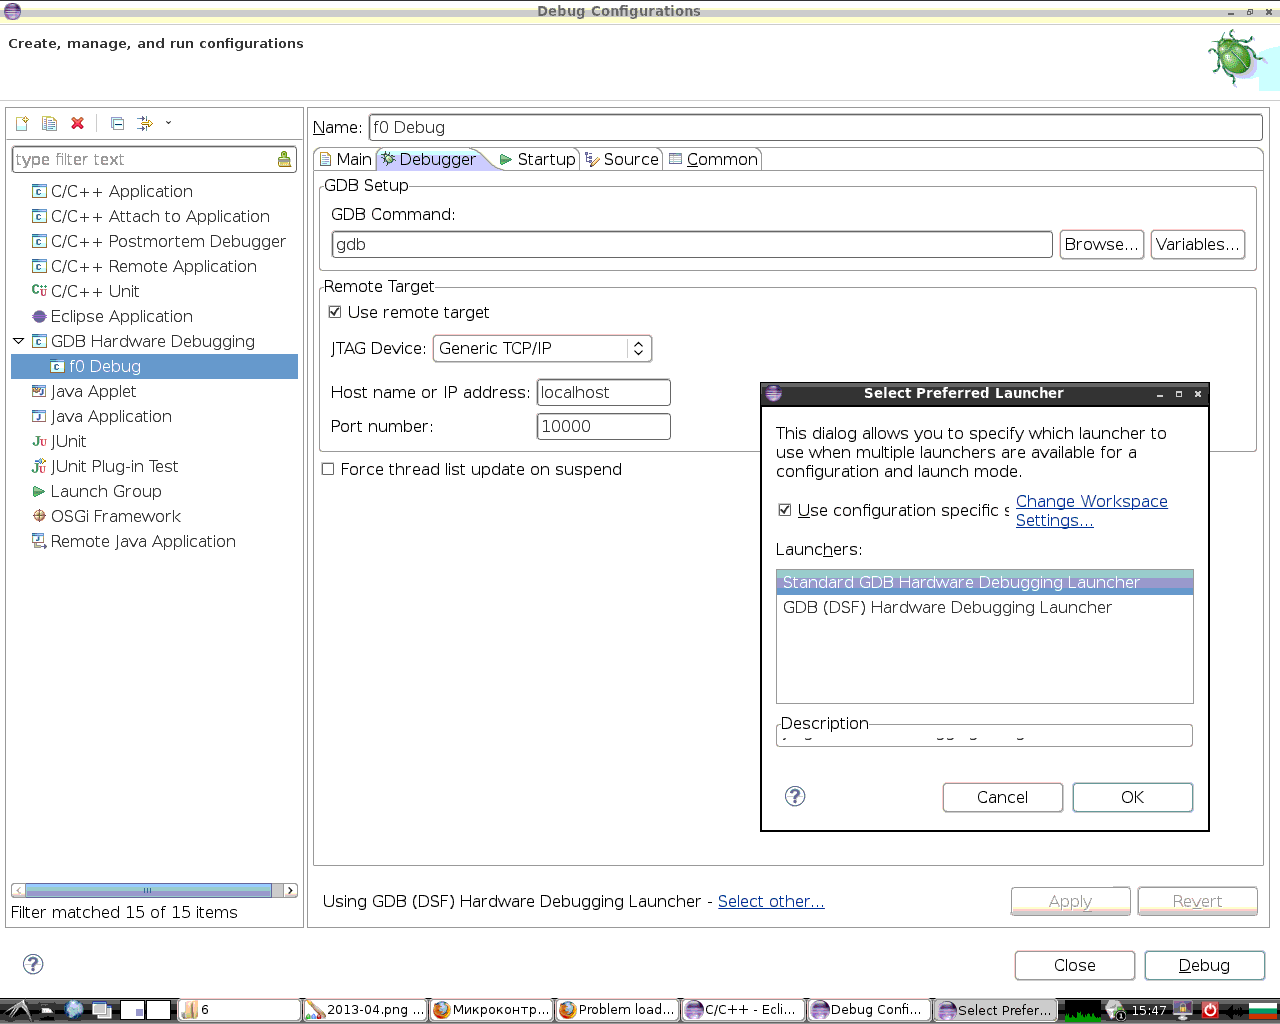Click Select other... launcher link

(x=771, y=901)
